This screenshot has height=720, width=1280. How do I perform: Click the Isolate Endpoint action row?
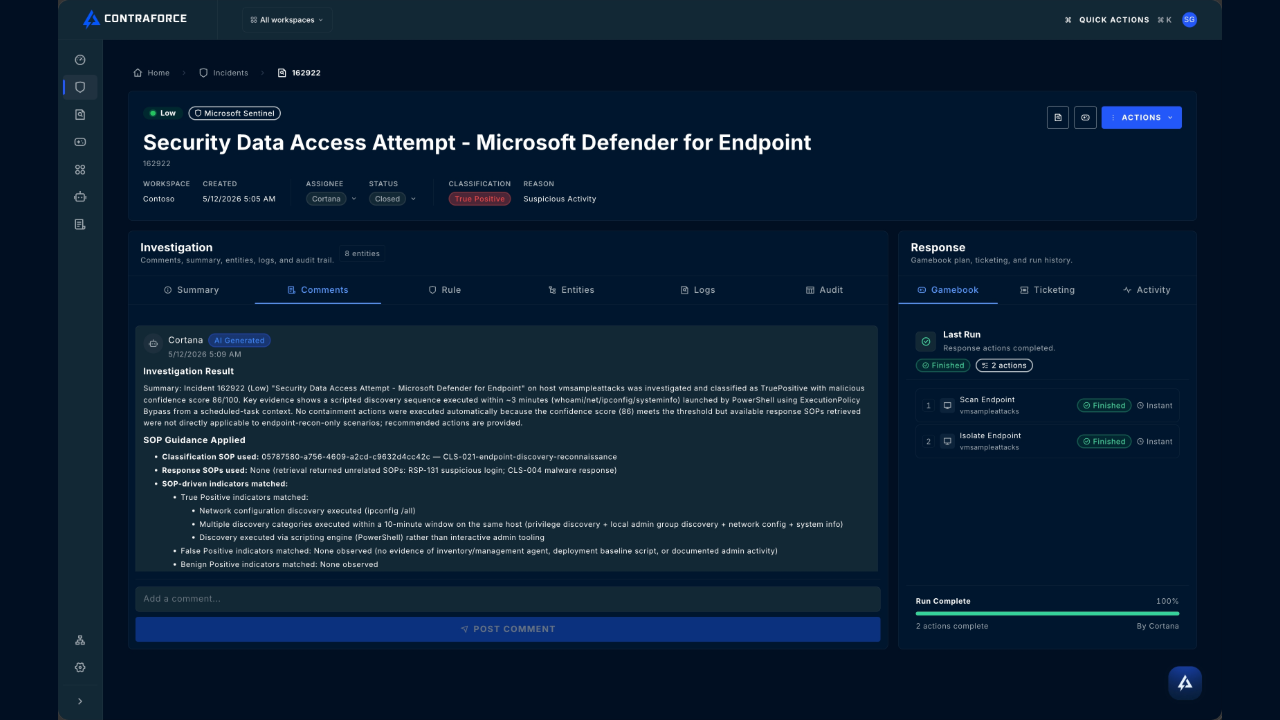pyautogui.click(x=1047, y=441)
